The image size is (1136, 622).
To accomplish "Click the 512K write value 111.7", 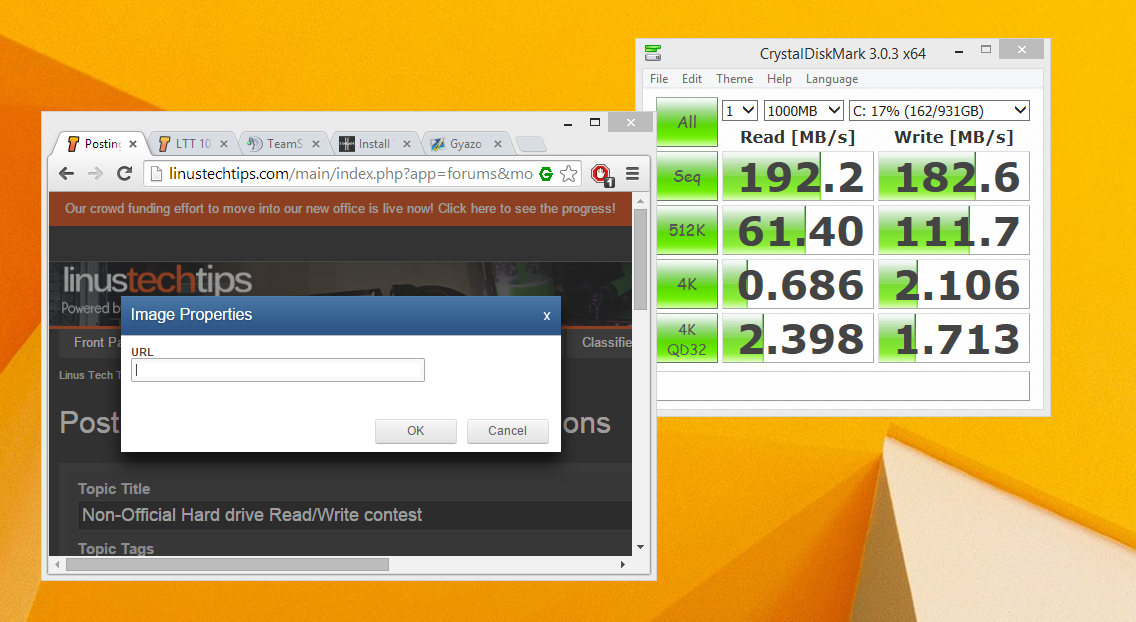I will click(953, 230).
